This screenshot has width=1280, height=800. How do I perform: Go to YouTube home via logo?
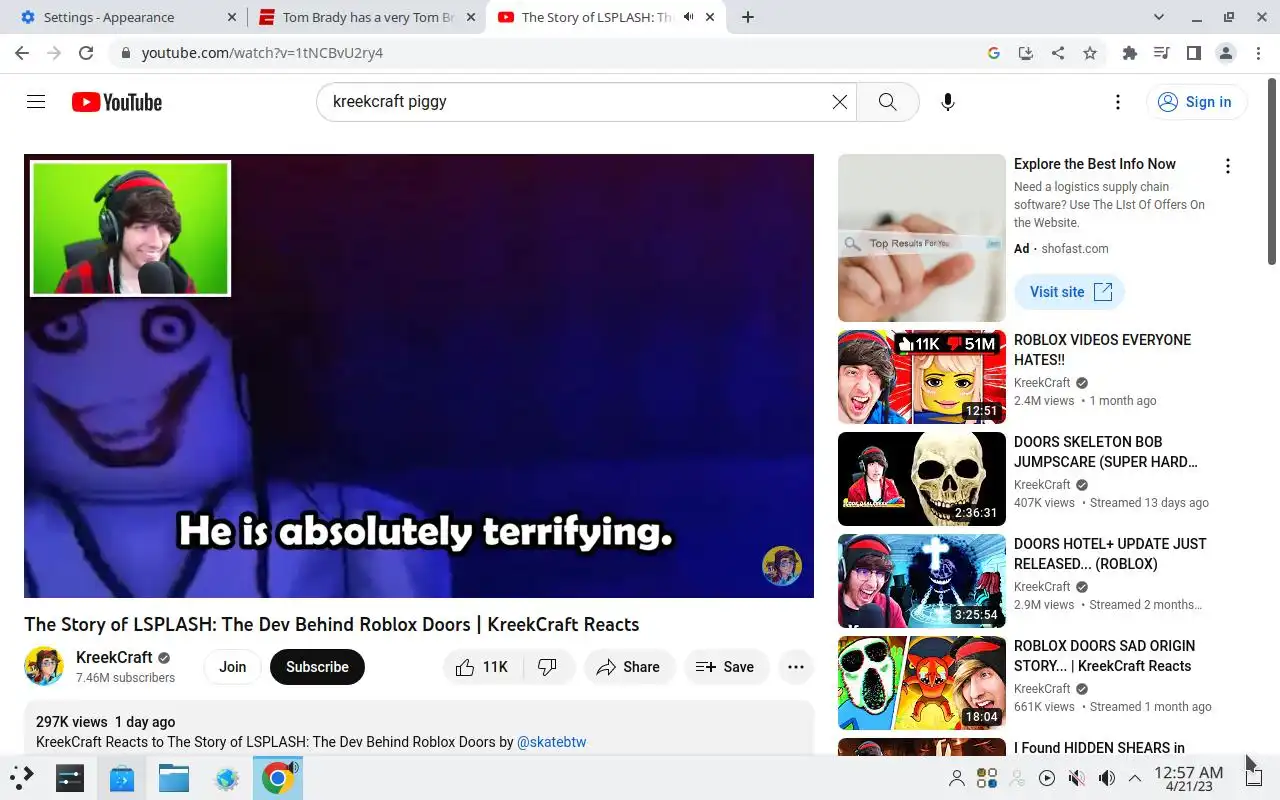[117, 102]
